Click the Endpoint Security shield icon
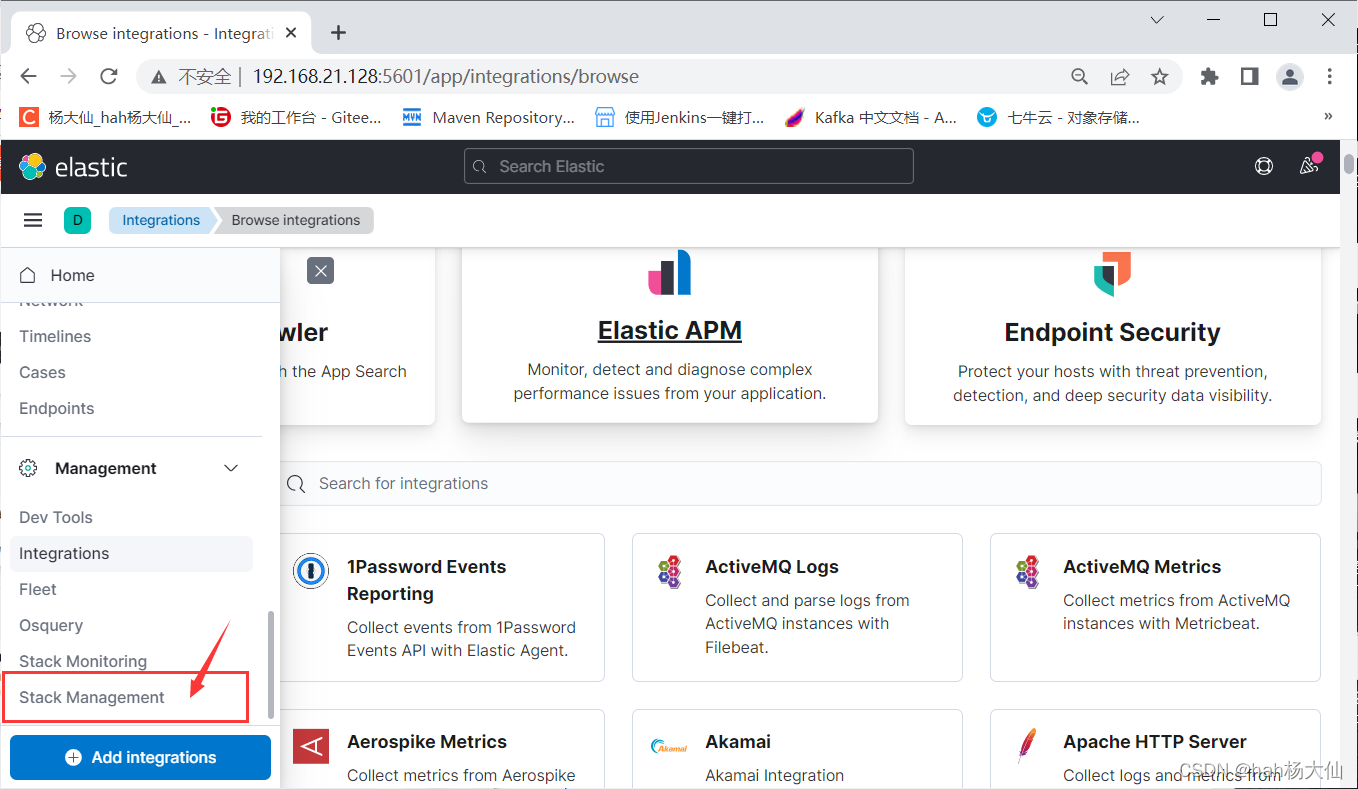This screenshot has width=1358, height=789. tap(1112, 274)
